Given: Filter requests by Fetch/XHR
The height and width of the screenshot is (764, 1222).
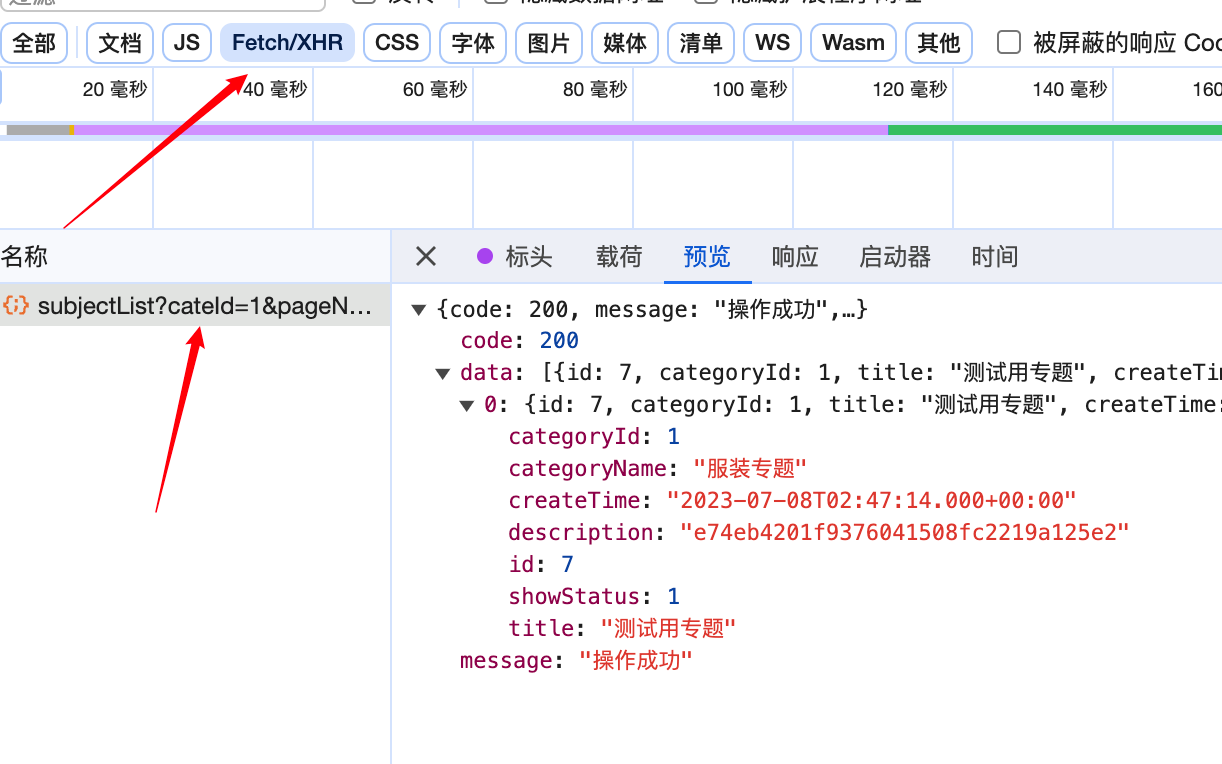Looking at the screenshot, I should [287, 43].
